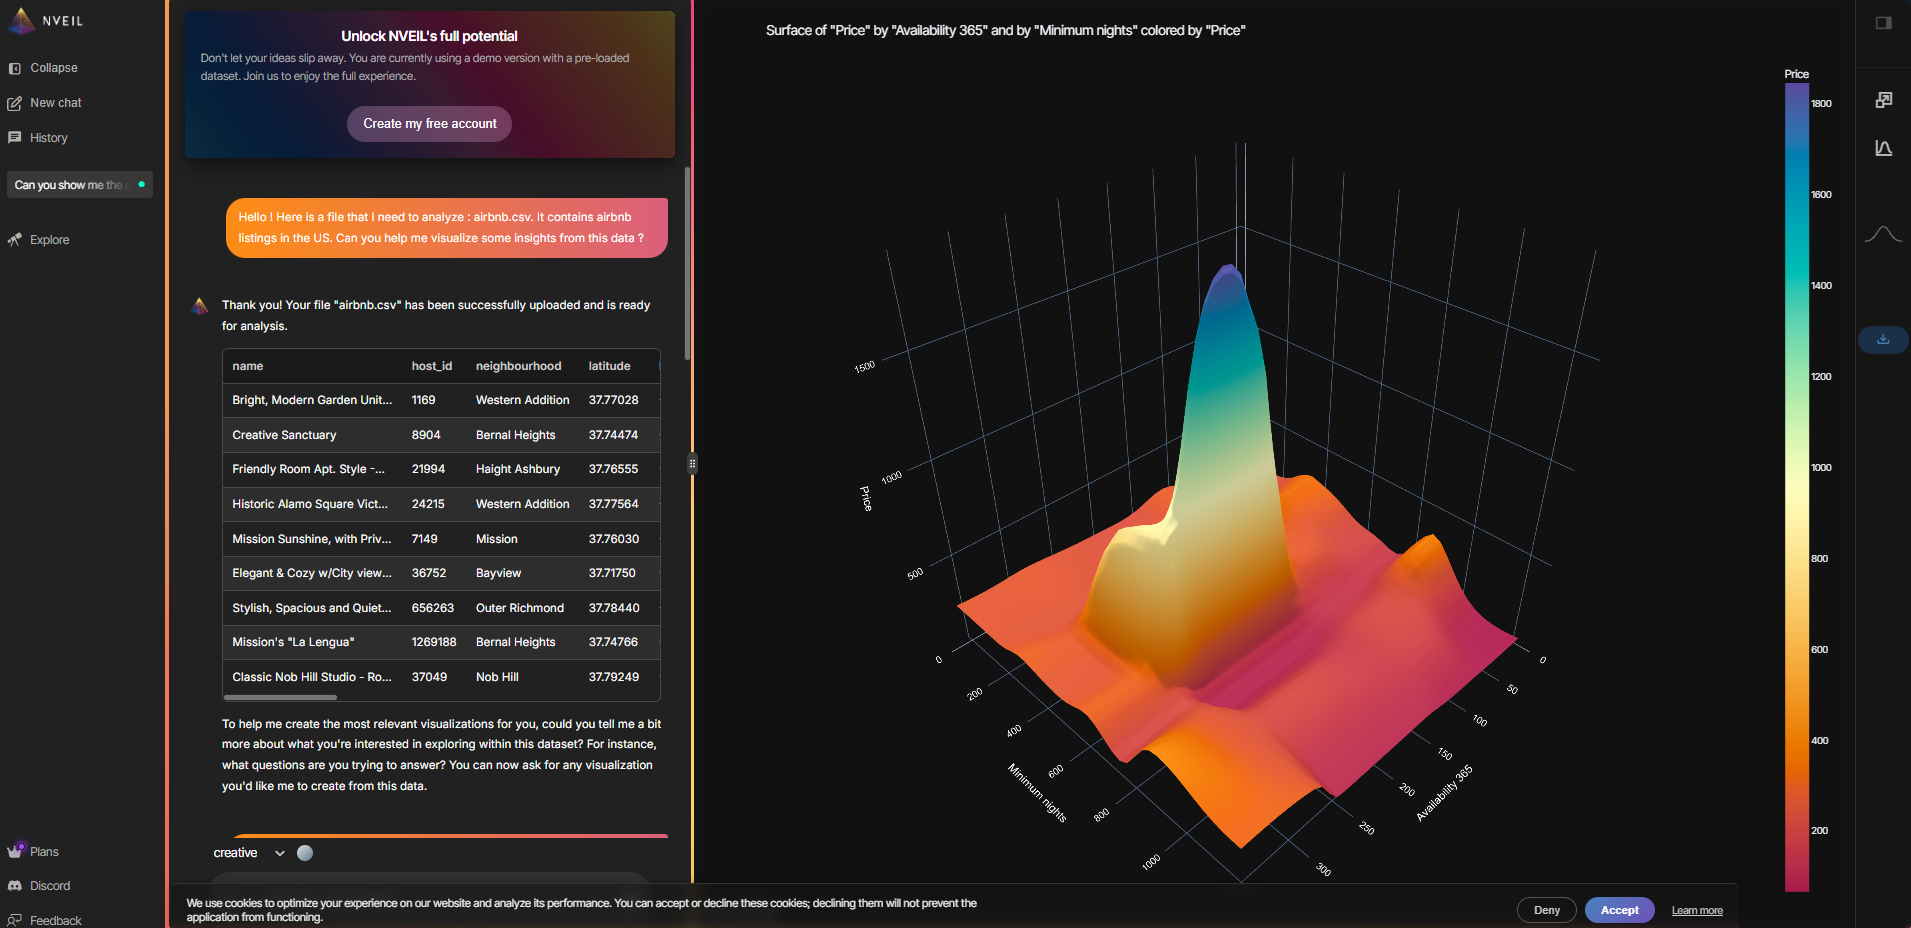Click host_id value 1269188
The width and height of the screenshot is (1911, 928).
(x=434, y=642)
